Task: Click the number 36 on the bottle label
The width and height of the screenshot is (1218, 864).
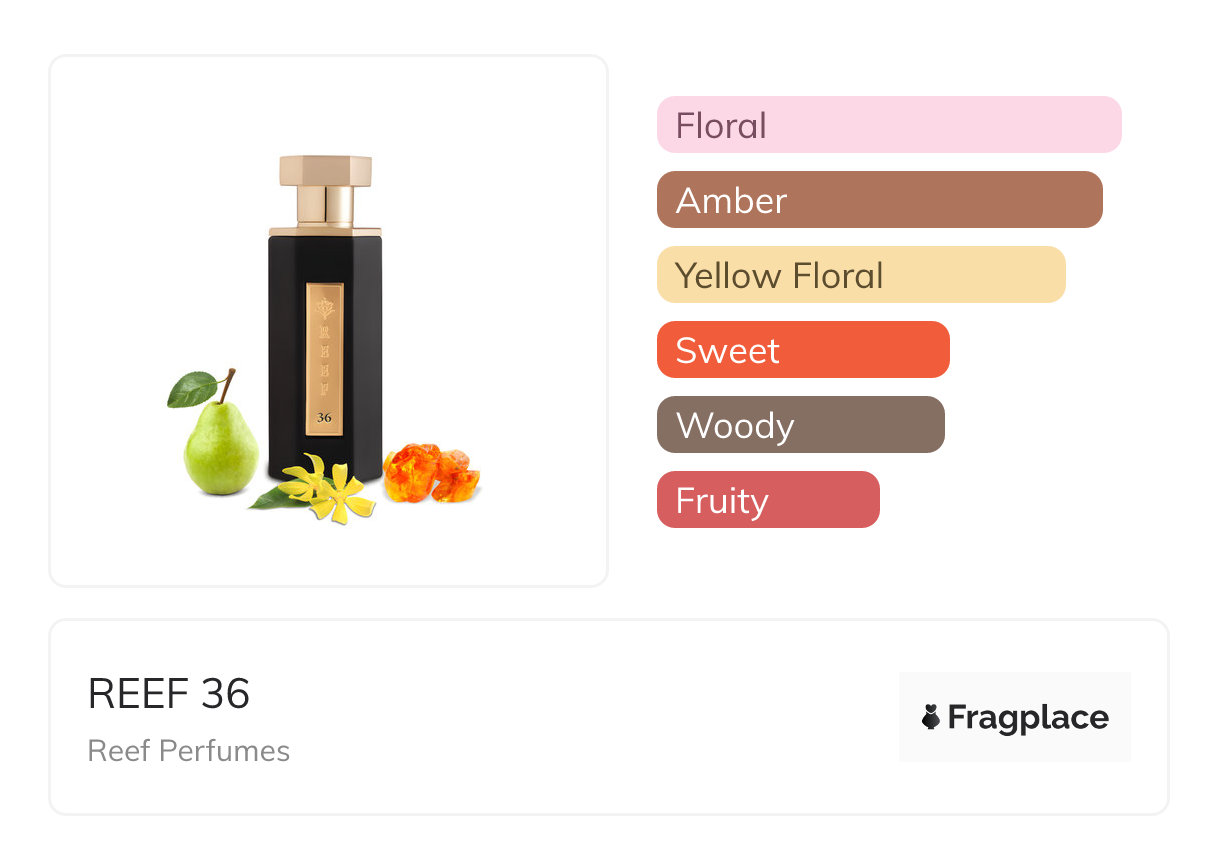Action: tap(324, 418)
